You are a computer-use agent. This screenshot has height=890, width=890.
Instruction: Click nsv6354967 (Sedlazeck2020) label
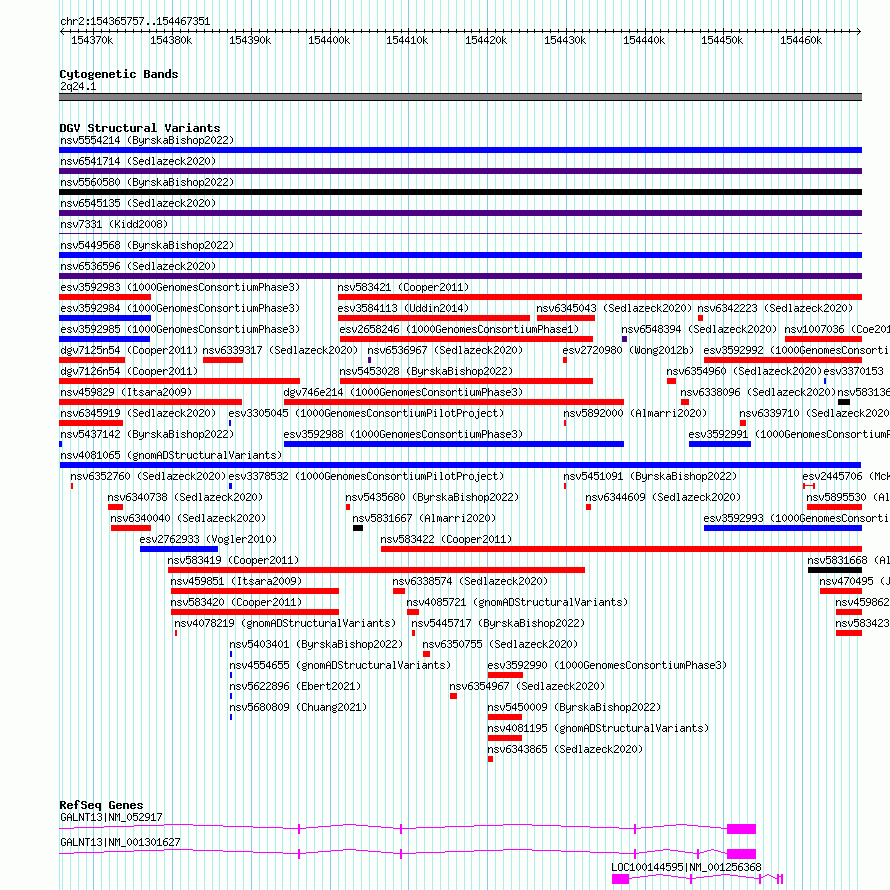527,686
